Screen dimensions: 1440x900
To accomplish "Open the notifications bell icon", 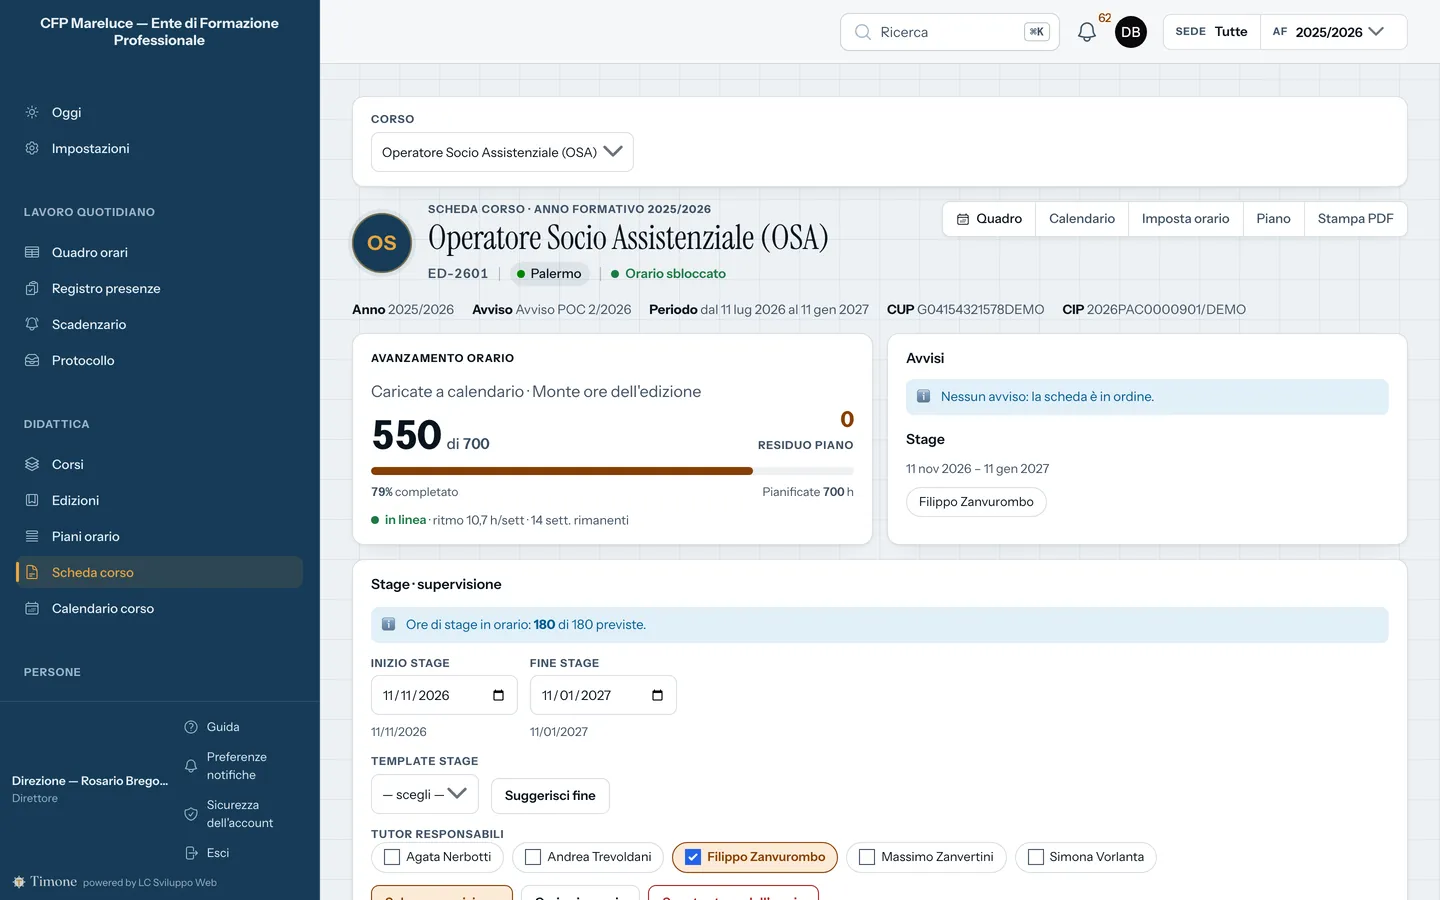I will coord(1086,32).
